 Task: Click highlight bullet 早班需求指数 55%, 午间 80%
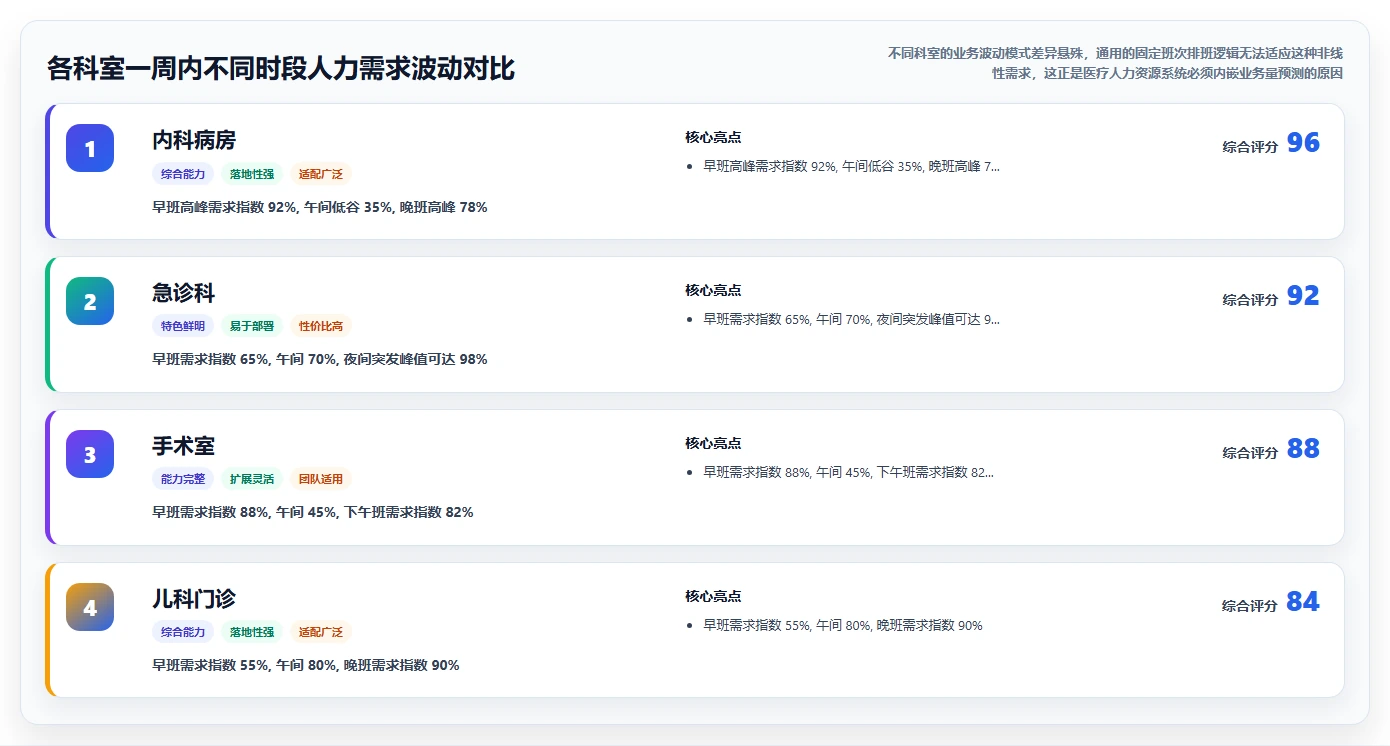pos(843,626)
